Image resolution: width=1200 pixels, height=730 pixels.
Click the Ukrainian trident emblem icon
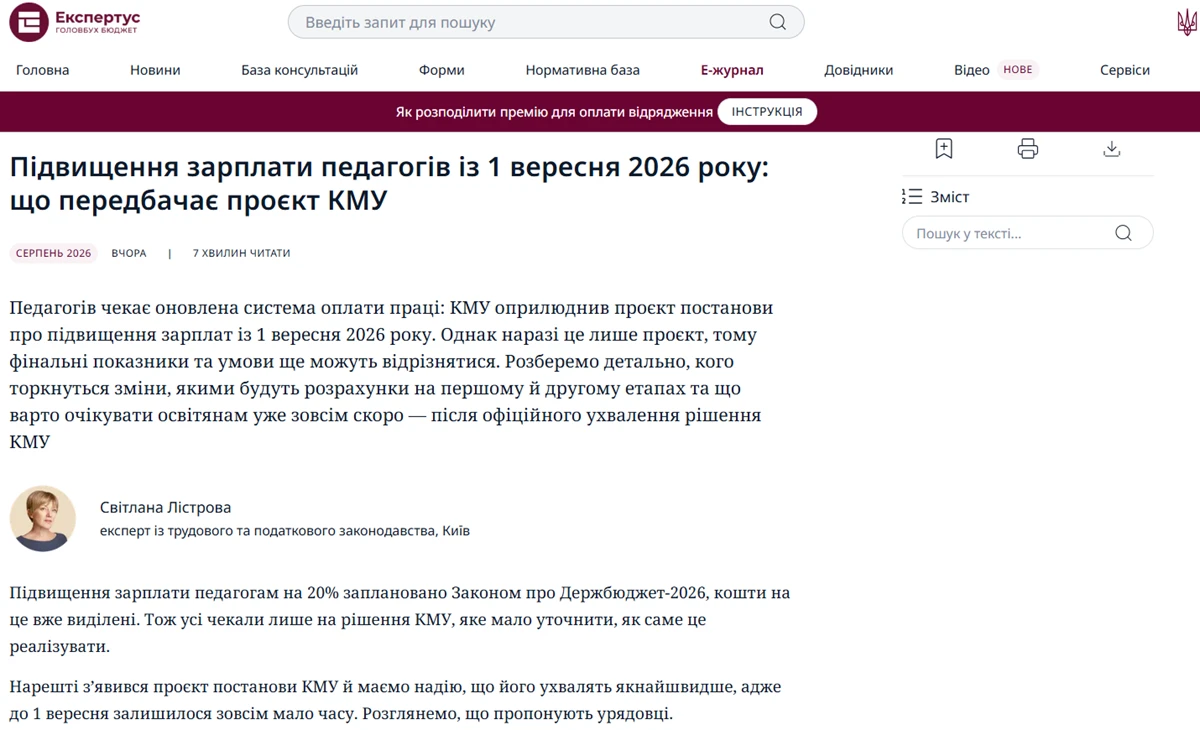[1187, 22]
